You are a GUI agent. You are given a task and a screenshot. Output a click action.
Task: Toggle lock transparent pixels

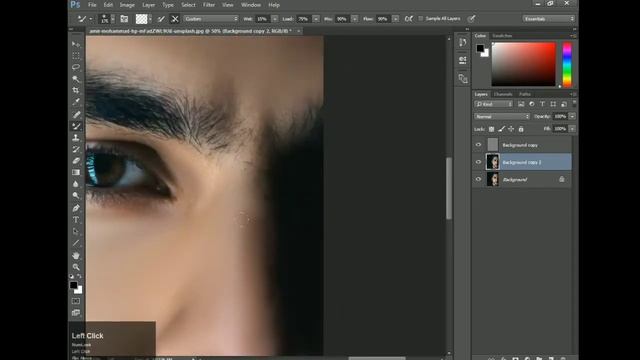tap(491, 129)
